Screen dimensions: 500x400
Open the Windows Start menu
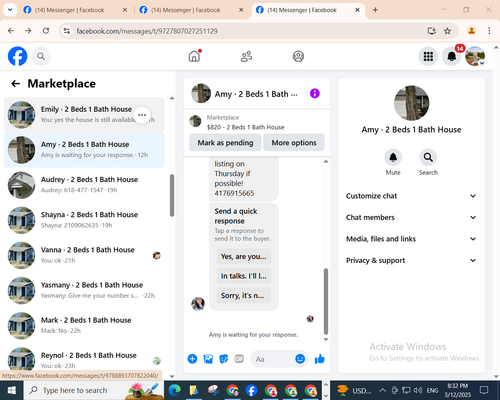(12, 390)
